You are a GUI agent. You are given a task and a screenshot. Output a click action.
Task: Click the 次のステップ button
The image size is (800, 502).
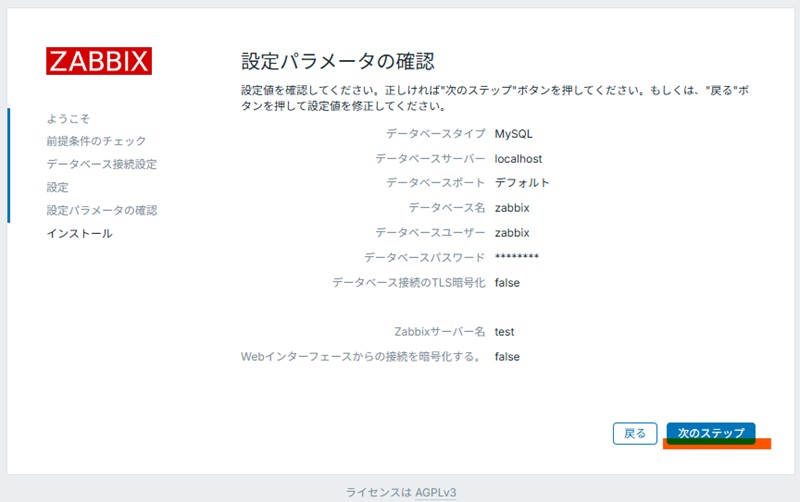(x=711, y=433)
